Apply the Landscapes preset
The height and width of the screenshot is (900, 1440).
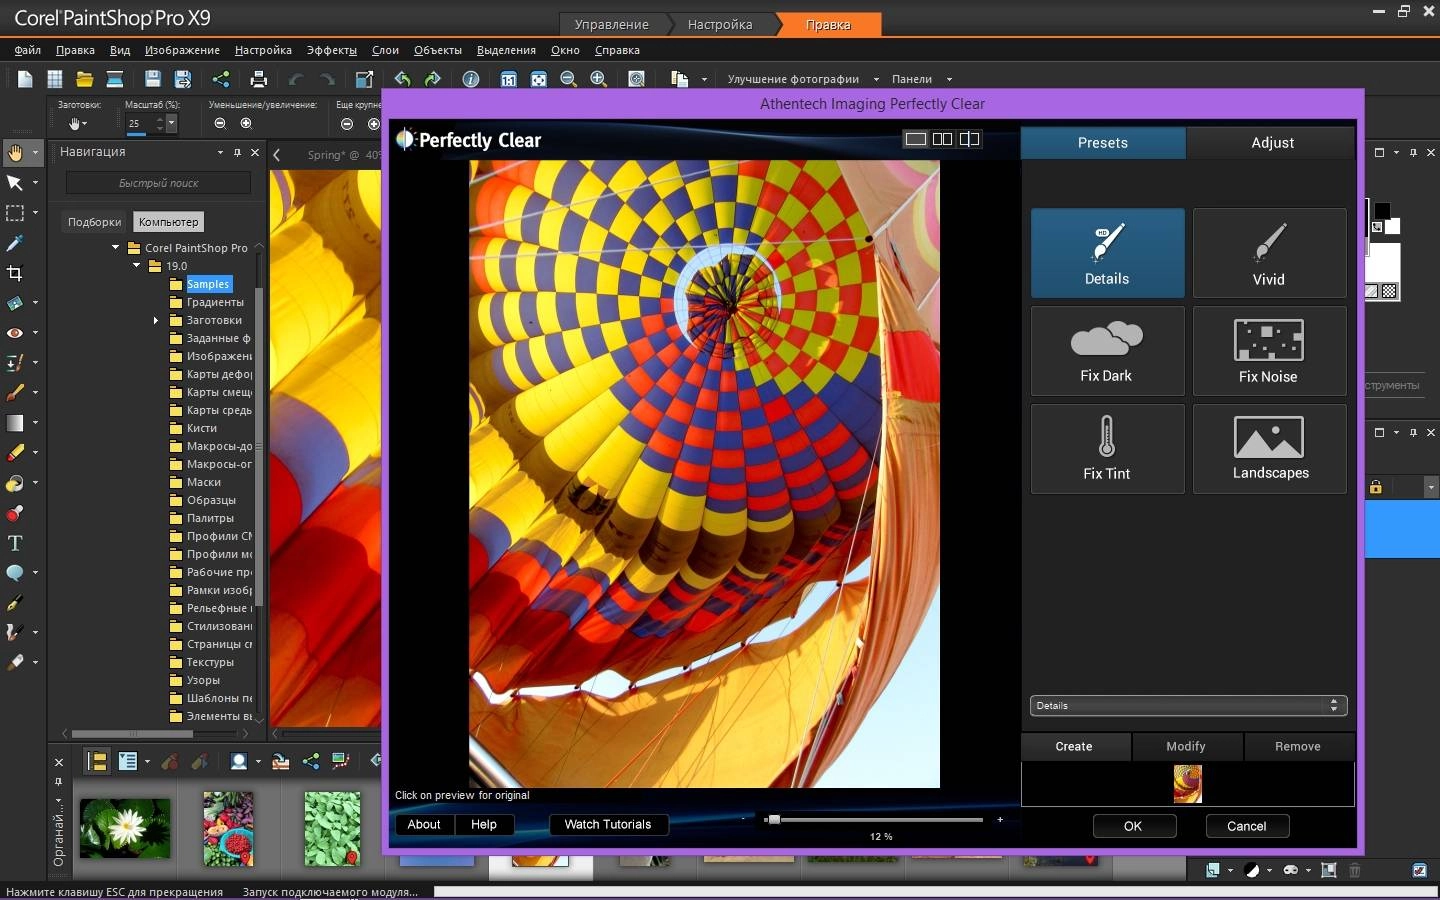(1269, 449)
